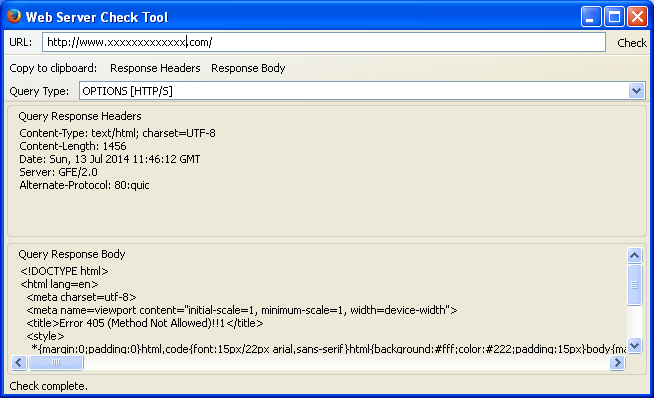654x398 pixels.
Task: Click the '<meta charset=utf-8>' body line
Action: coord(81,297)
